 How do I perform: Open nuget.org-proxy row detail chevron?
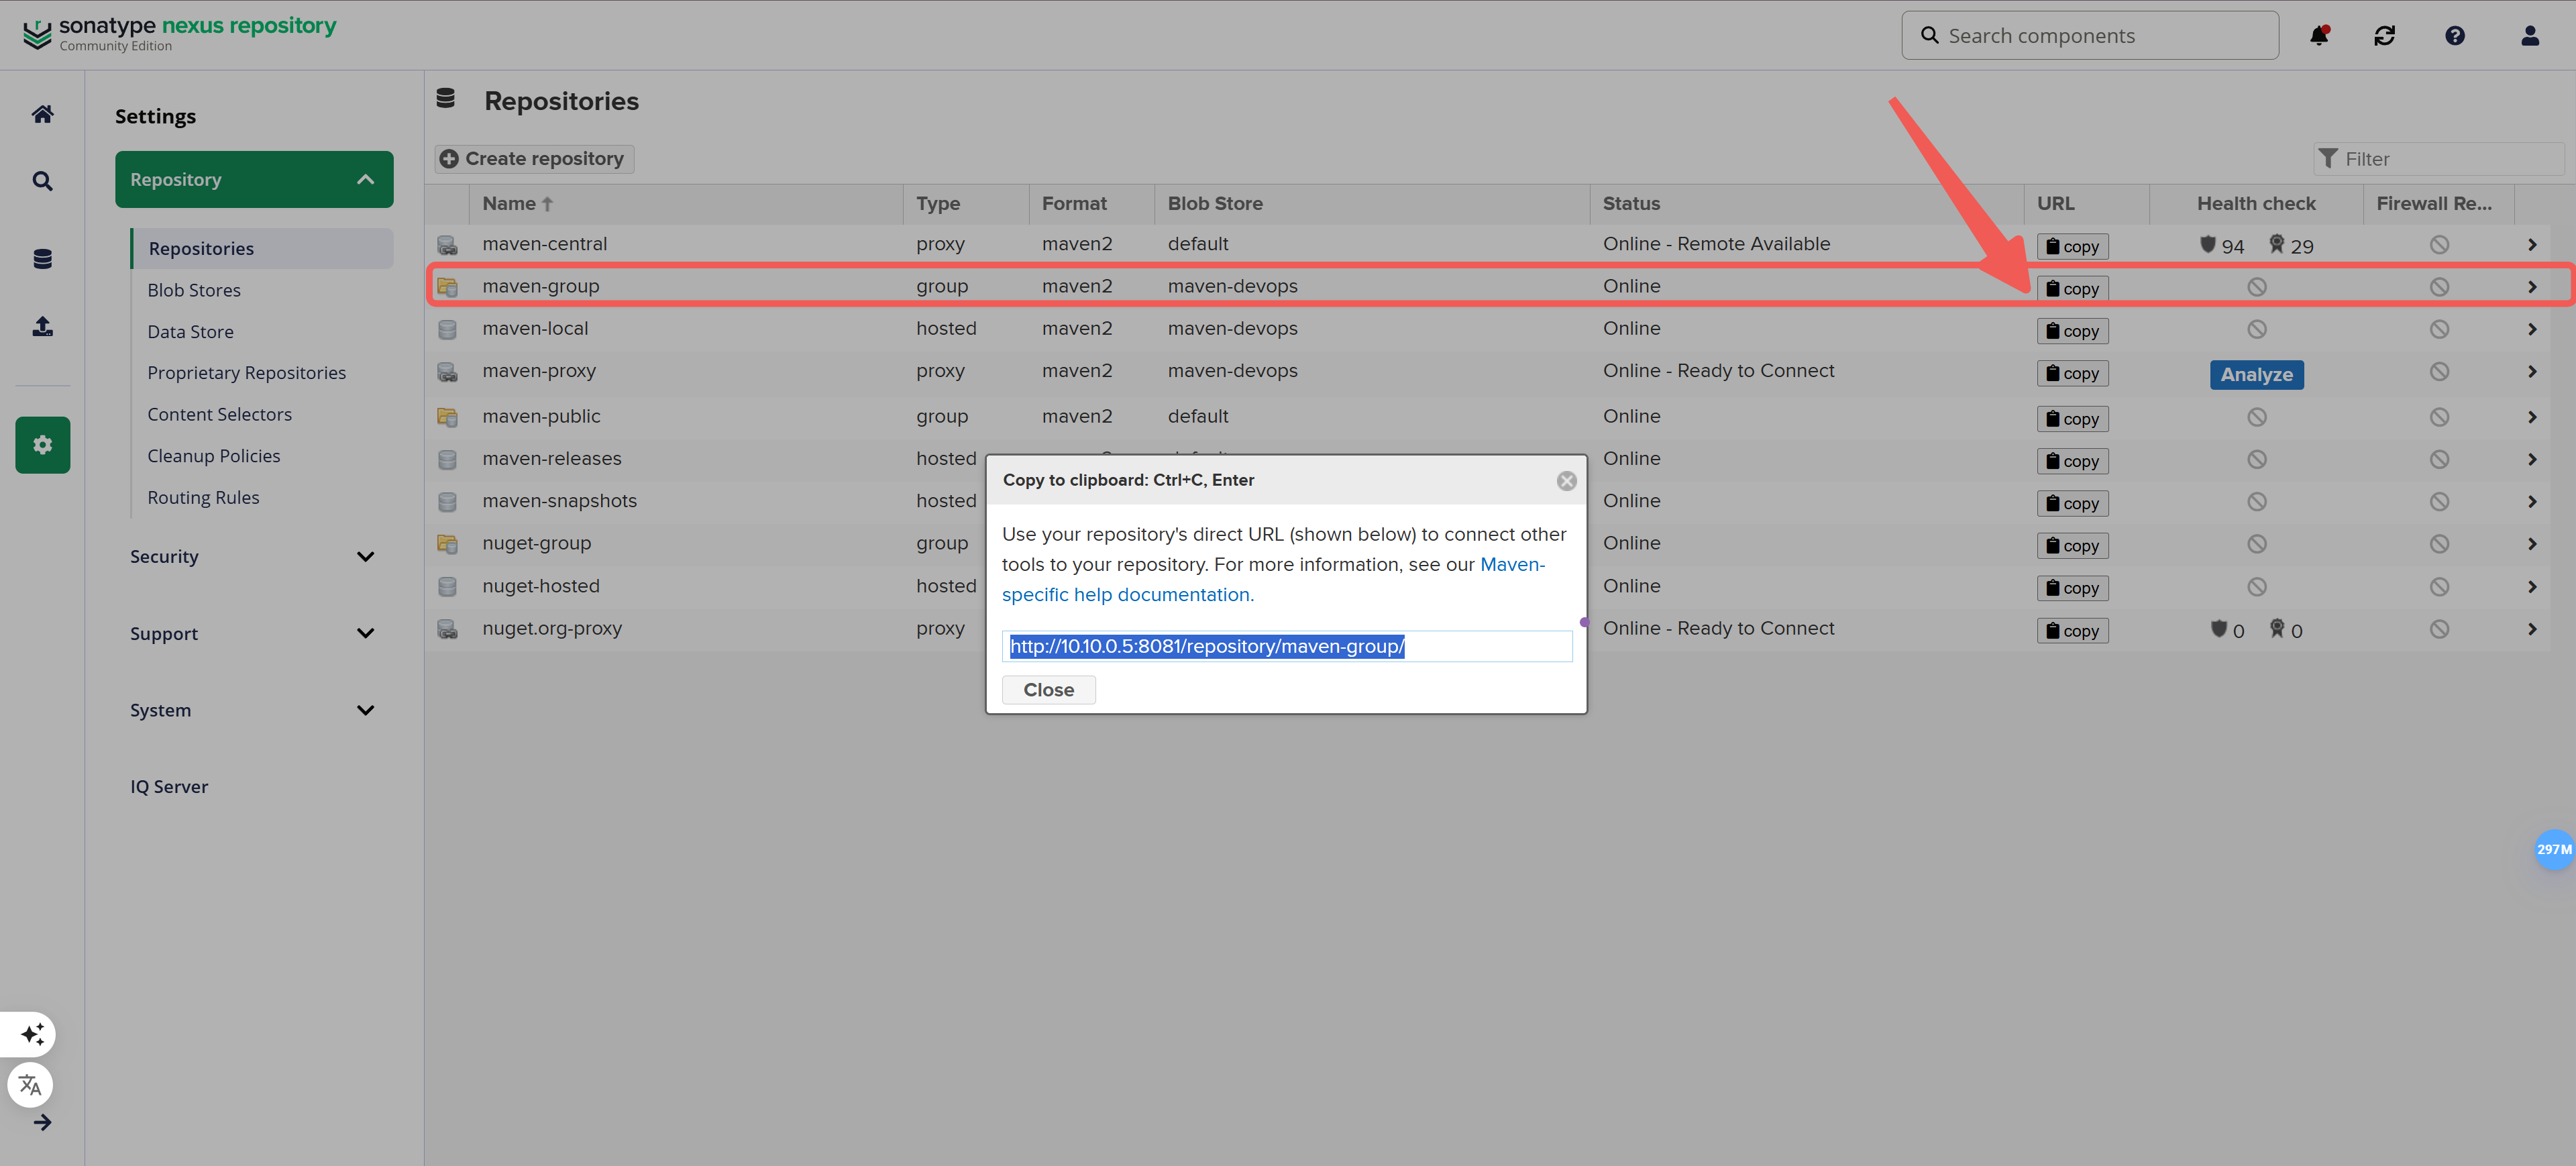tap(2532, 629)
